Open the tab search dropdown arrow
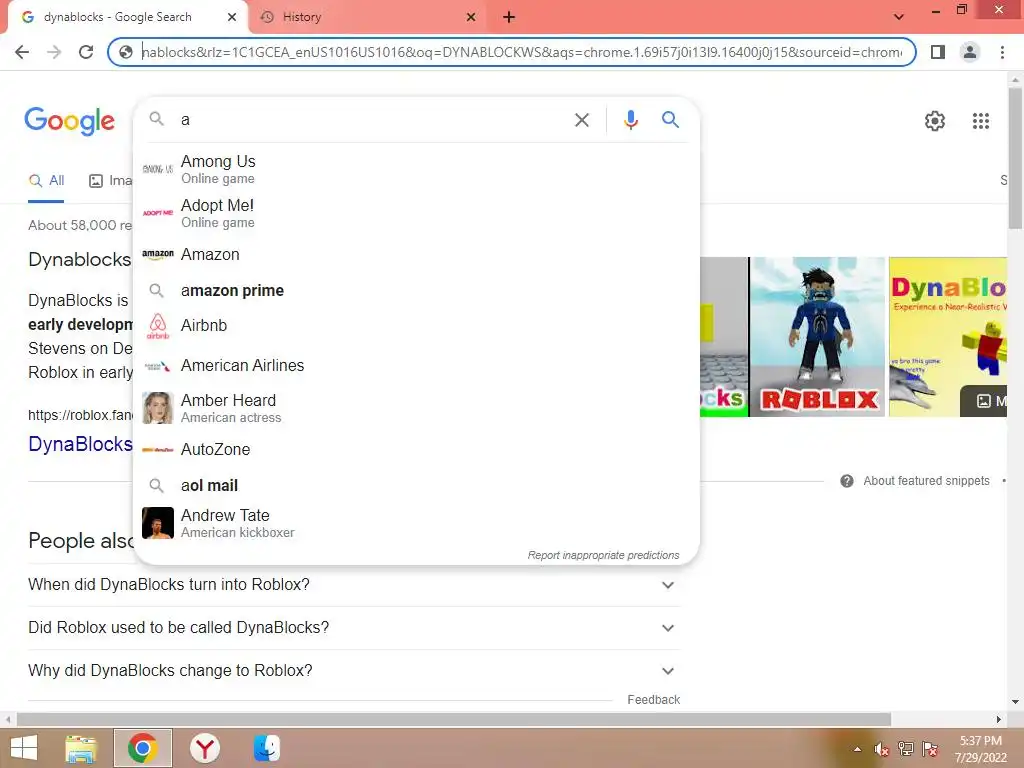 point(899,18)
